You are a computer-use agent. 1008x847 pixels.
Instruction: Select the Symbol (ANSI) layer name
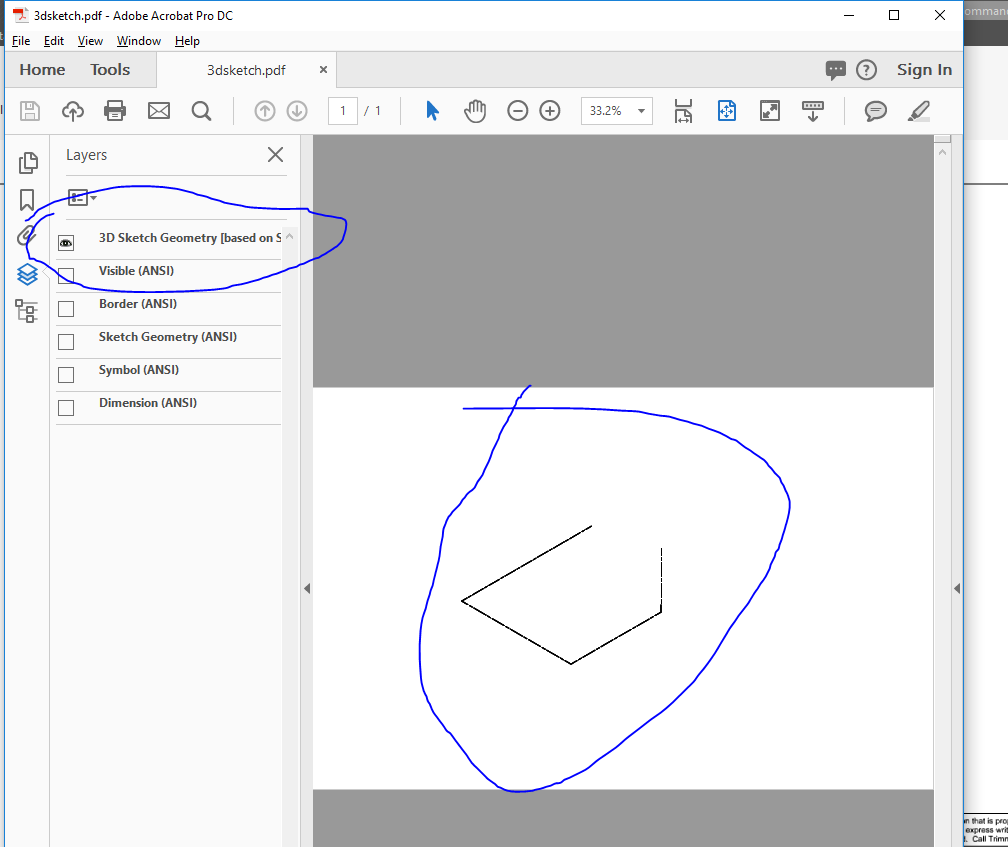pyautogui.click(x=139, y=370)
